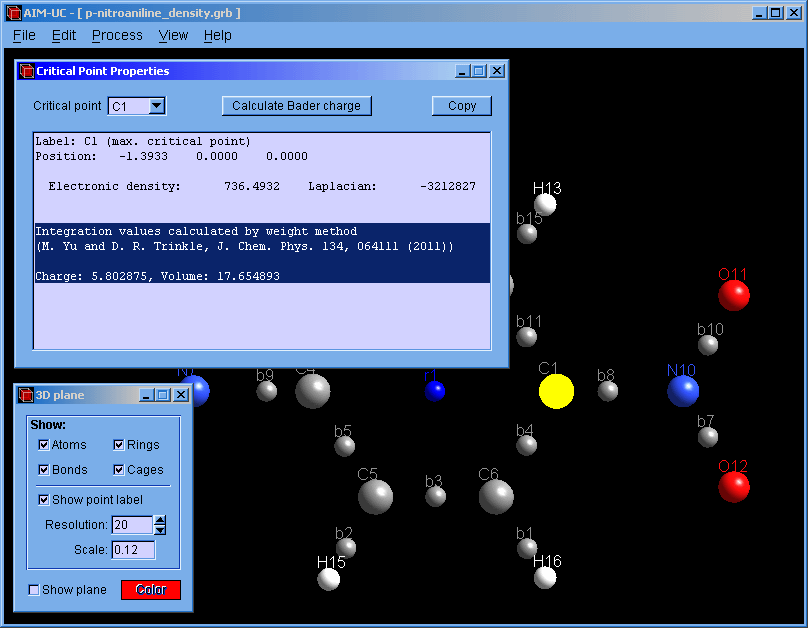Image resolution: width=808 pixels, height=628 pixels.
Task: Open the Process menu
Action: 117,35
